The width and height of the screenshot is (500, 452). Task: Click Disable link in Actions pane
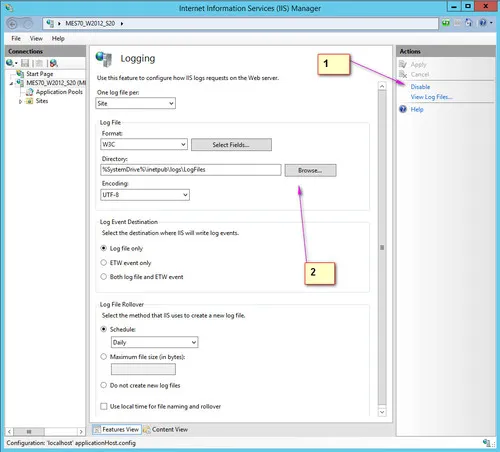pos(420,87)
